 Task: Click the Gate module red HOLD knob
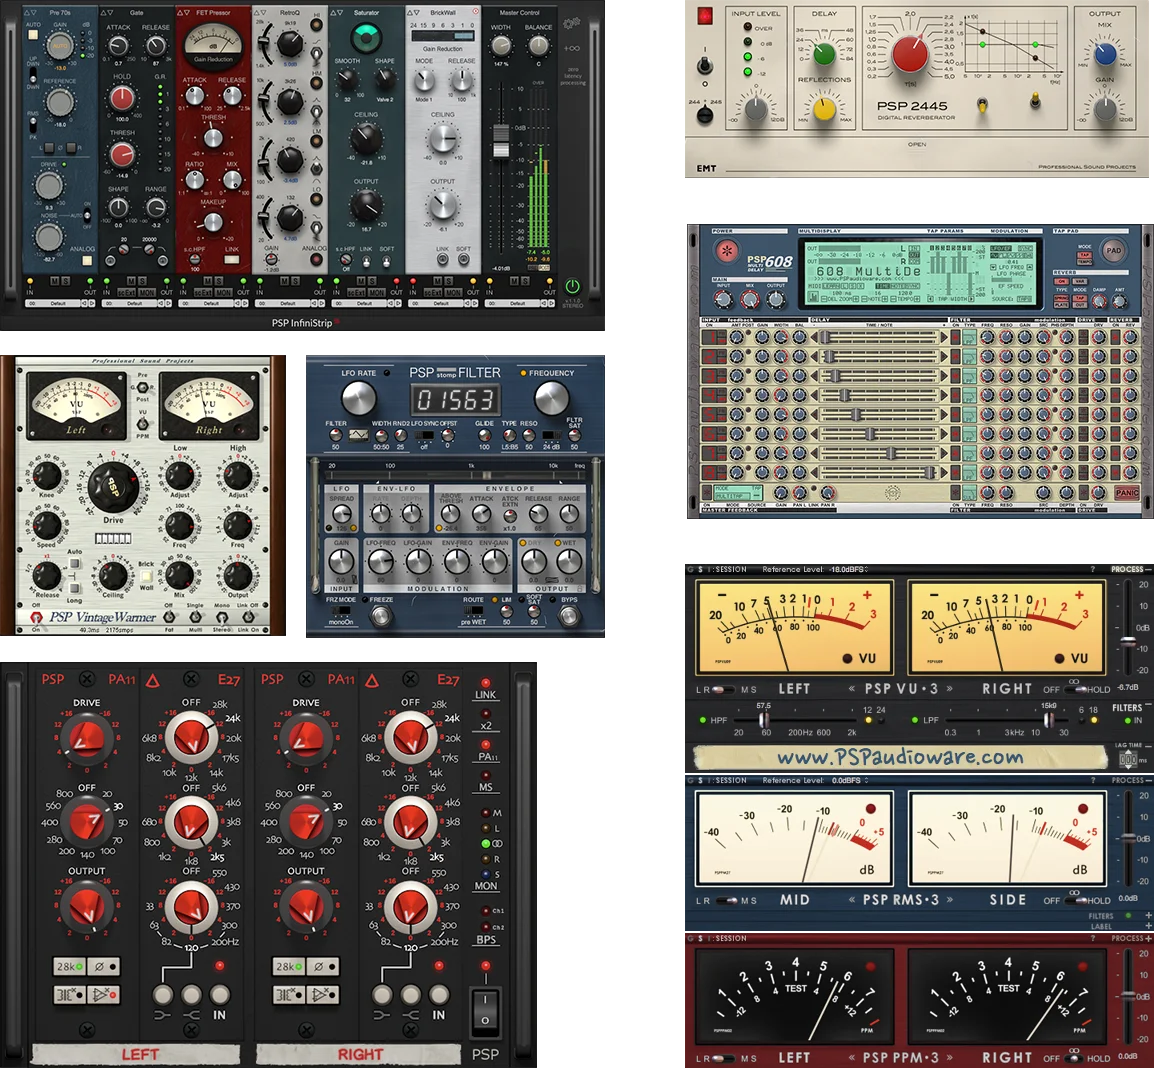point(122,97)
